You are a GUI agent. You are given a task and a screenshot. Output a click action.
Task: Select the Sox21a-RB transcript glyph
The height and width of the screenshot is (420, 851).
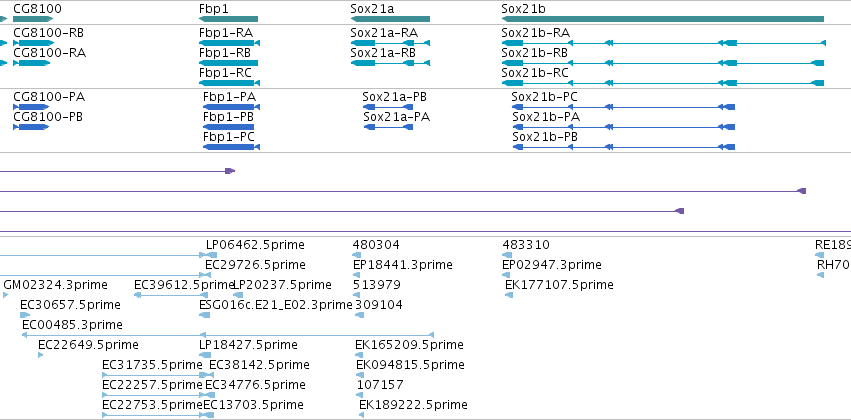(x=390, y=63)
